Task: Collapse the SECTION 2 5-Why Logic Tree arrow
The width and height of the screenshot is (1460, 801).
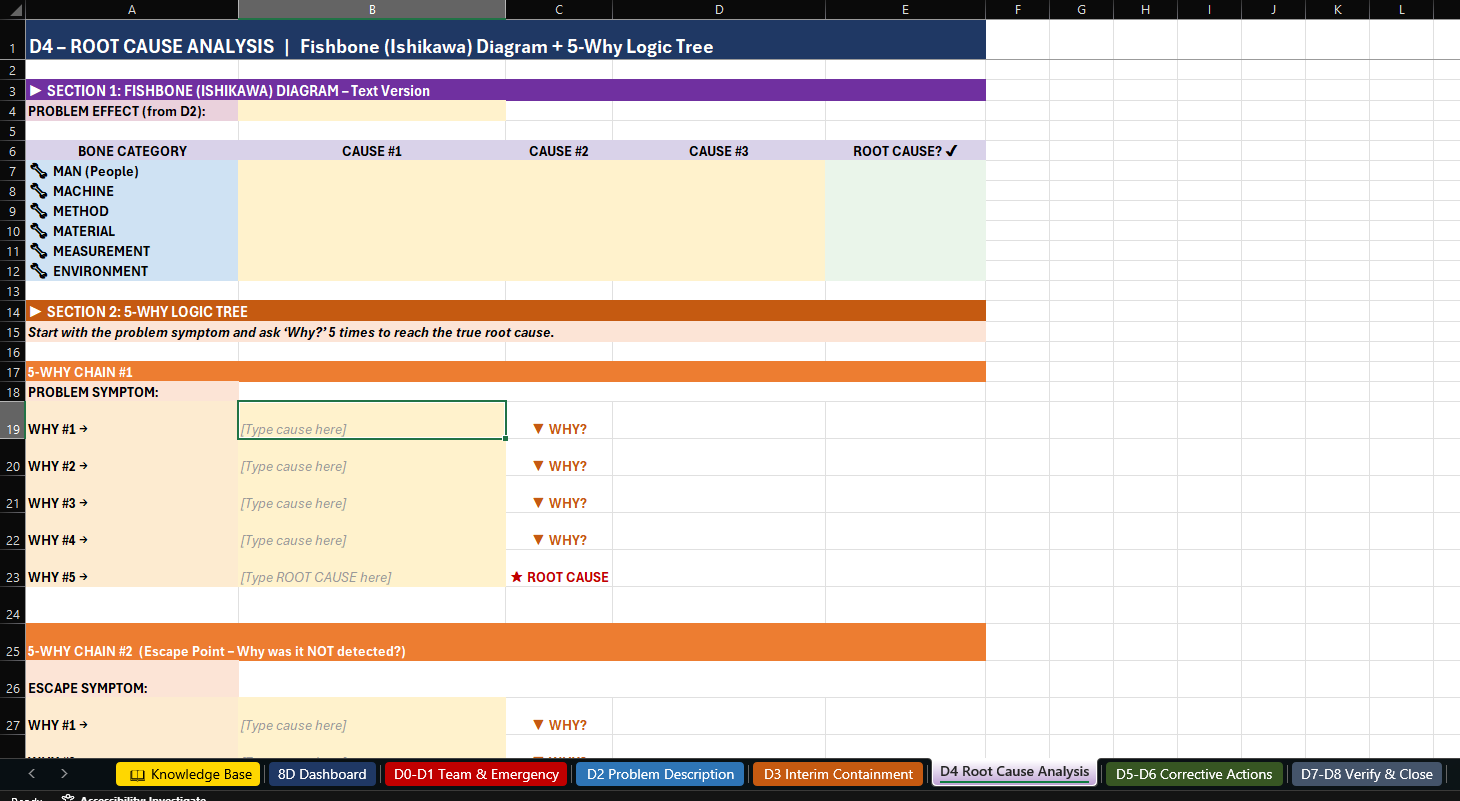Action: [36, 311]
